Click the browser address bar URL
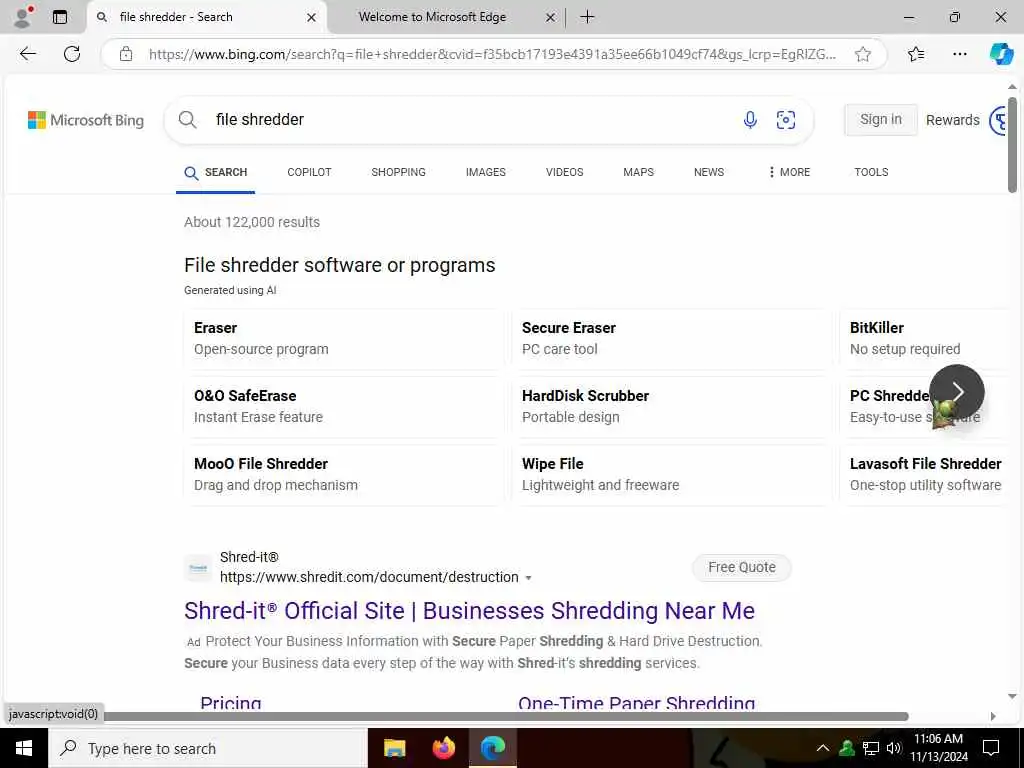The image size is (1024, 768). (x=492, y=54)
